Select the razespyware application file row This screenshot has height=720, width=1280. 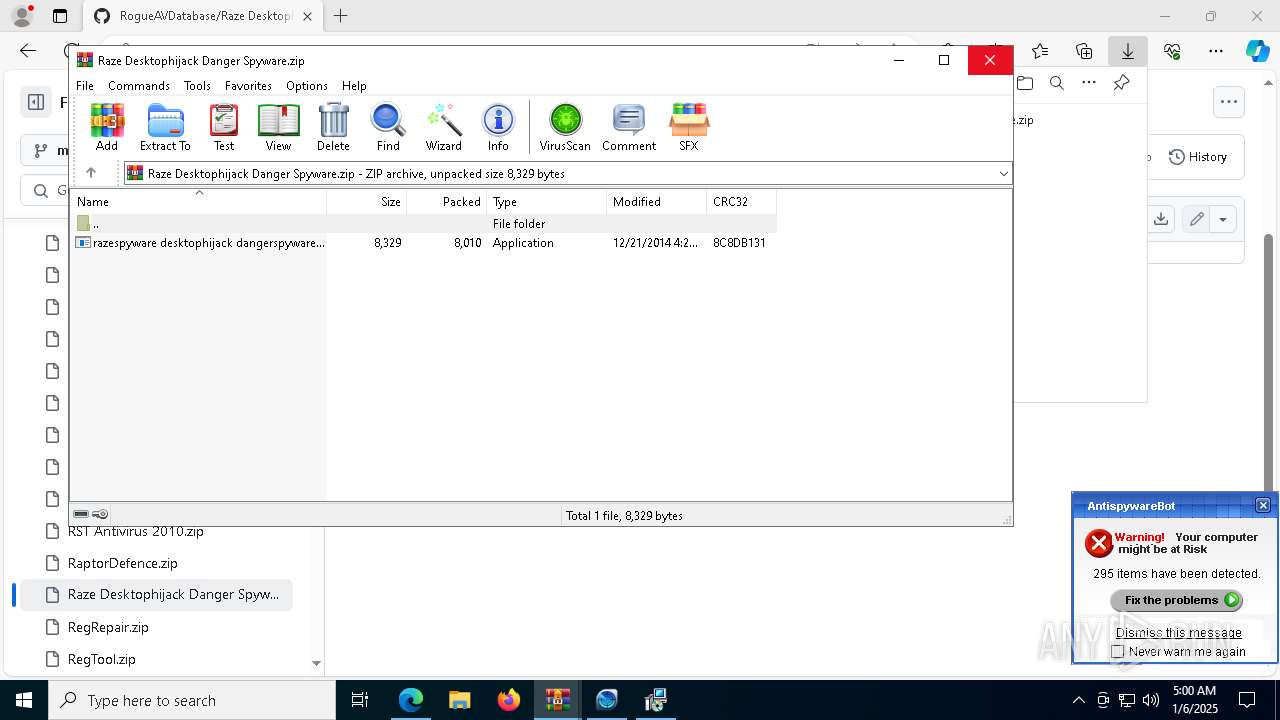pyautogui.click(x=423, y=243)
